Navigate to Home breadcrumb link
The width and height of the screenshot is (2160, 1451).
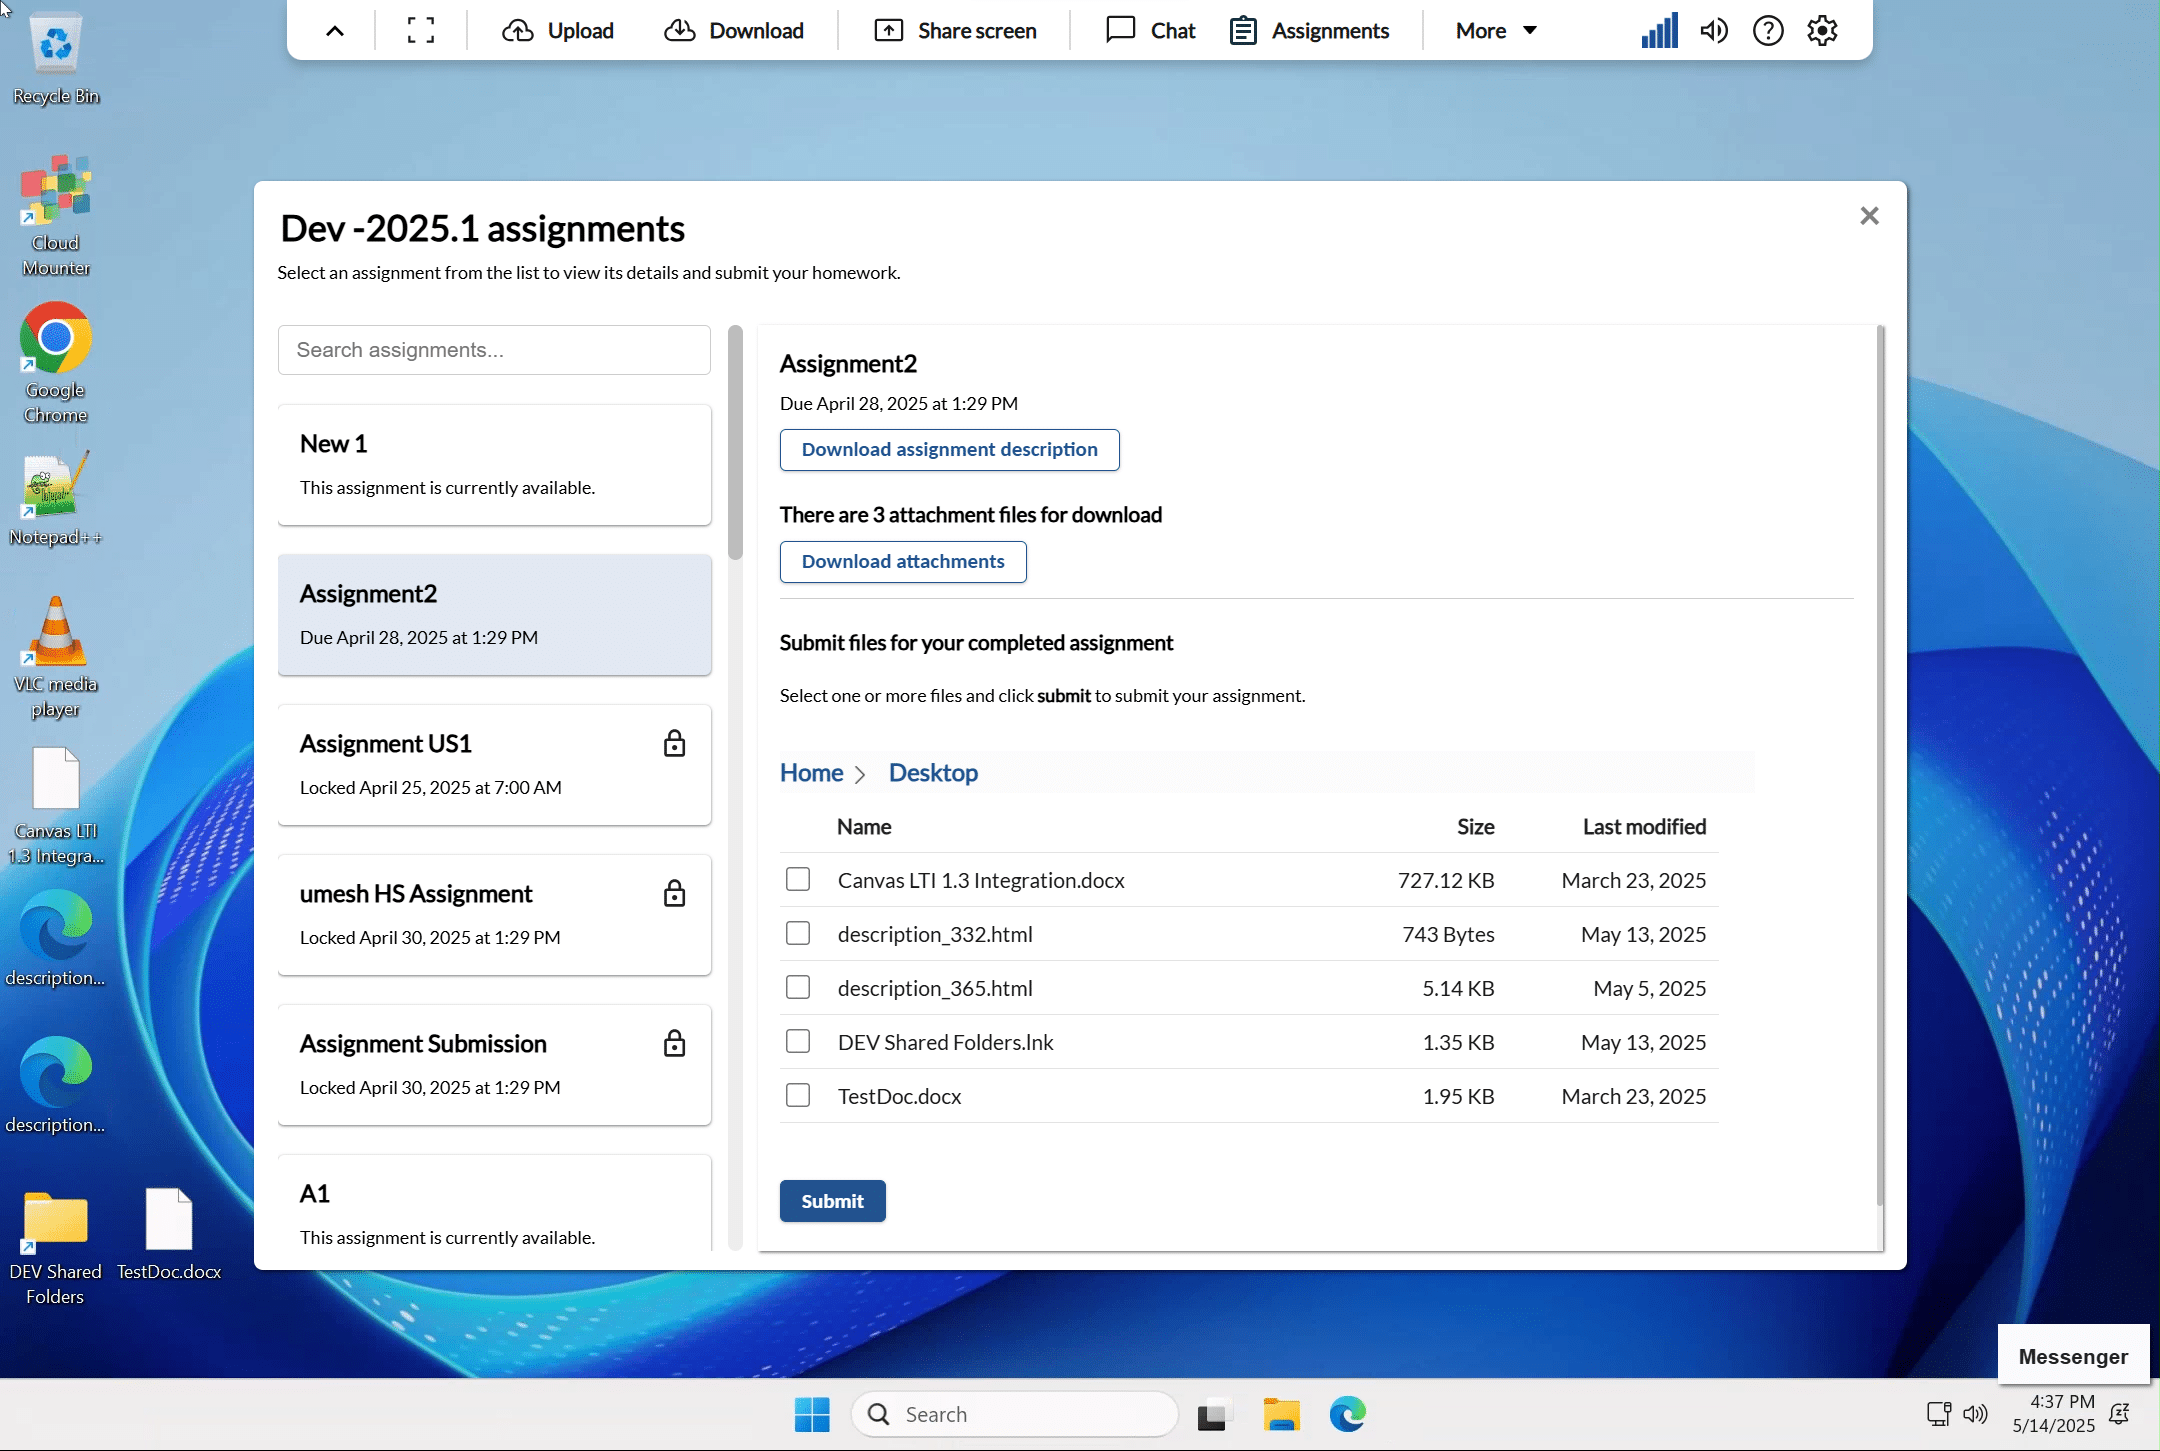pyautogui.click(x=811, y=772)
